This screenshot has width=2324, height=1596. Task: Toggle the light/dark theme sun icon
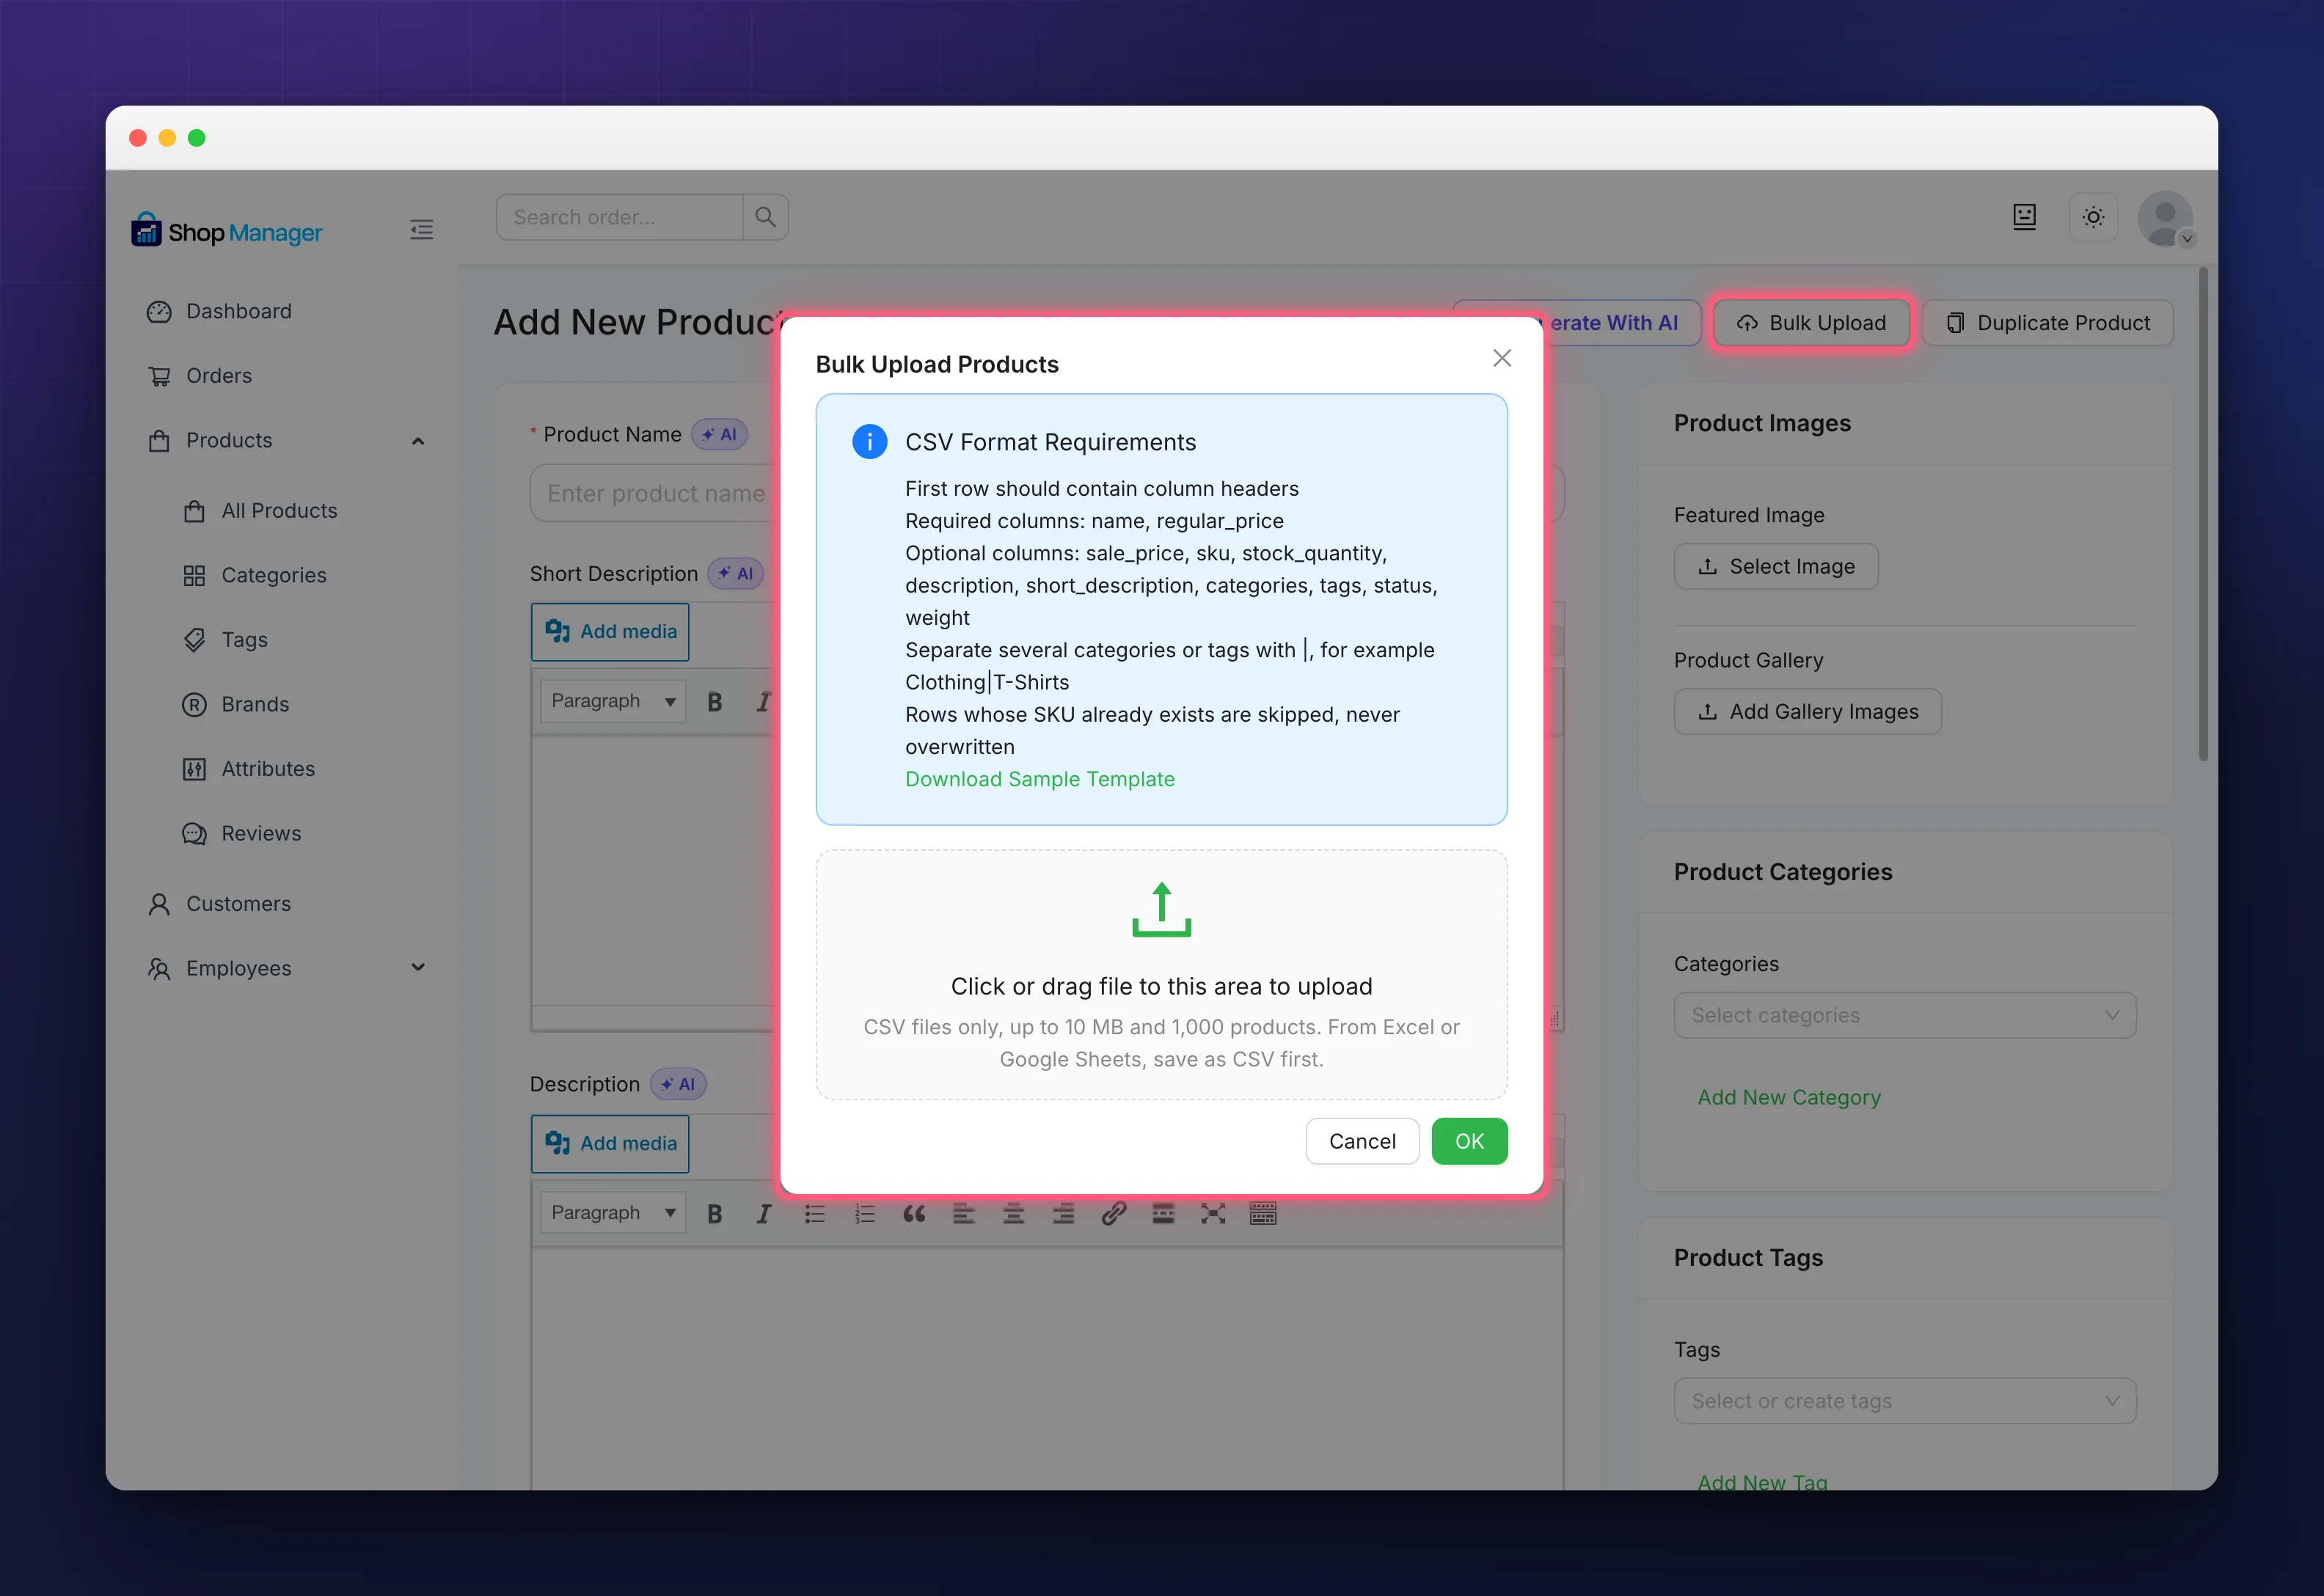(x=2092, y=217)
